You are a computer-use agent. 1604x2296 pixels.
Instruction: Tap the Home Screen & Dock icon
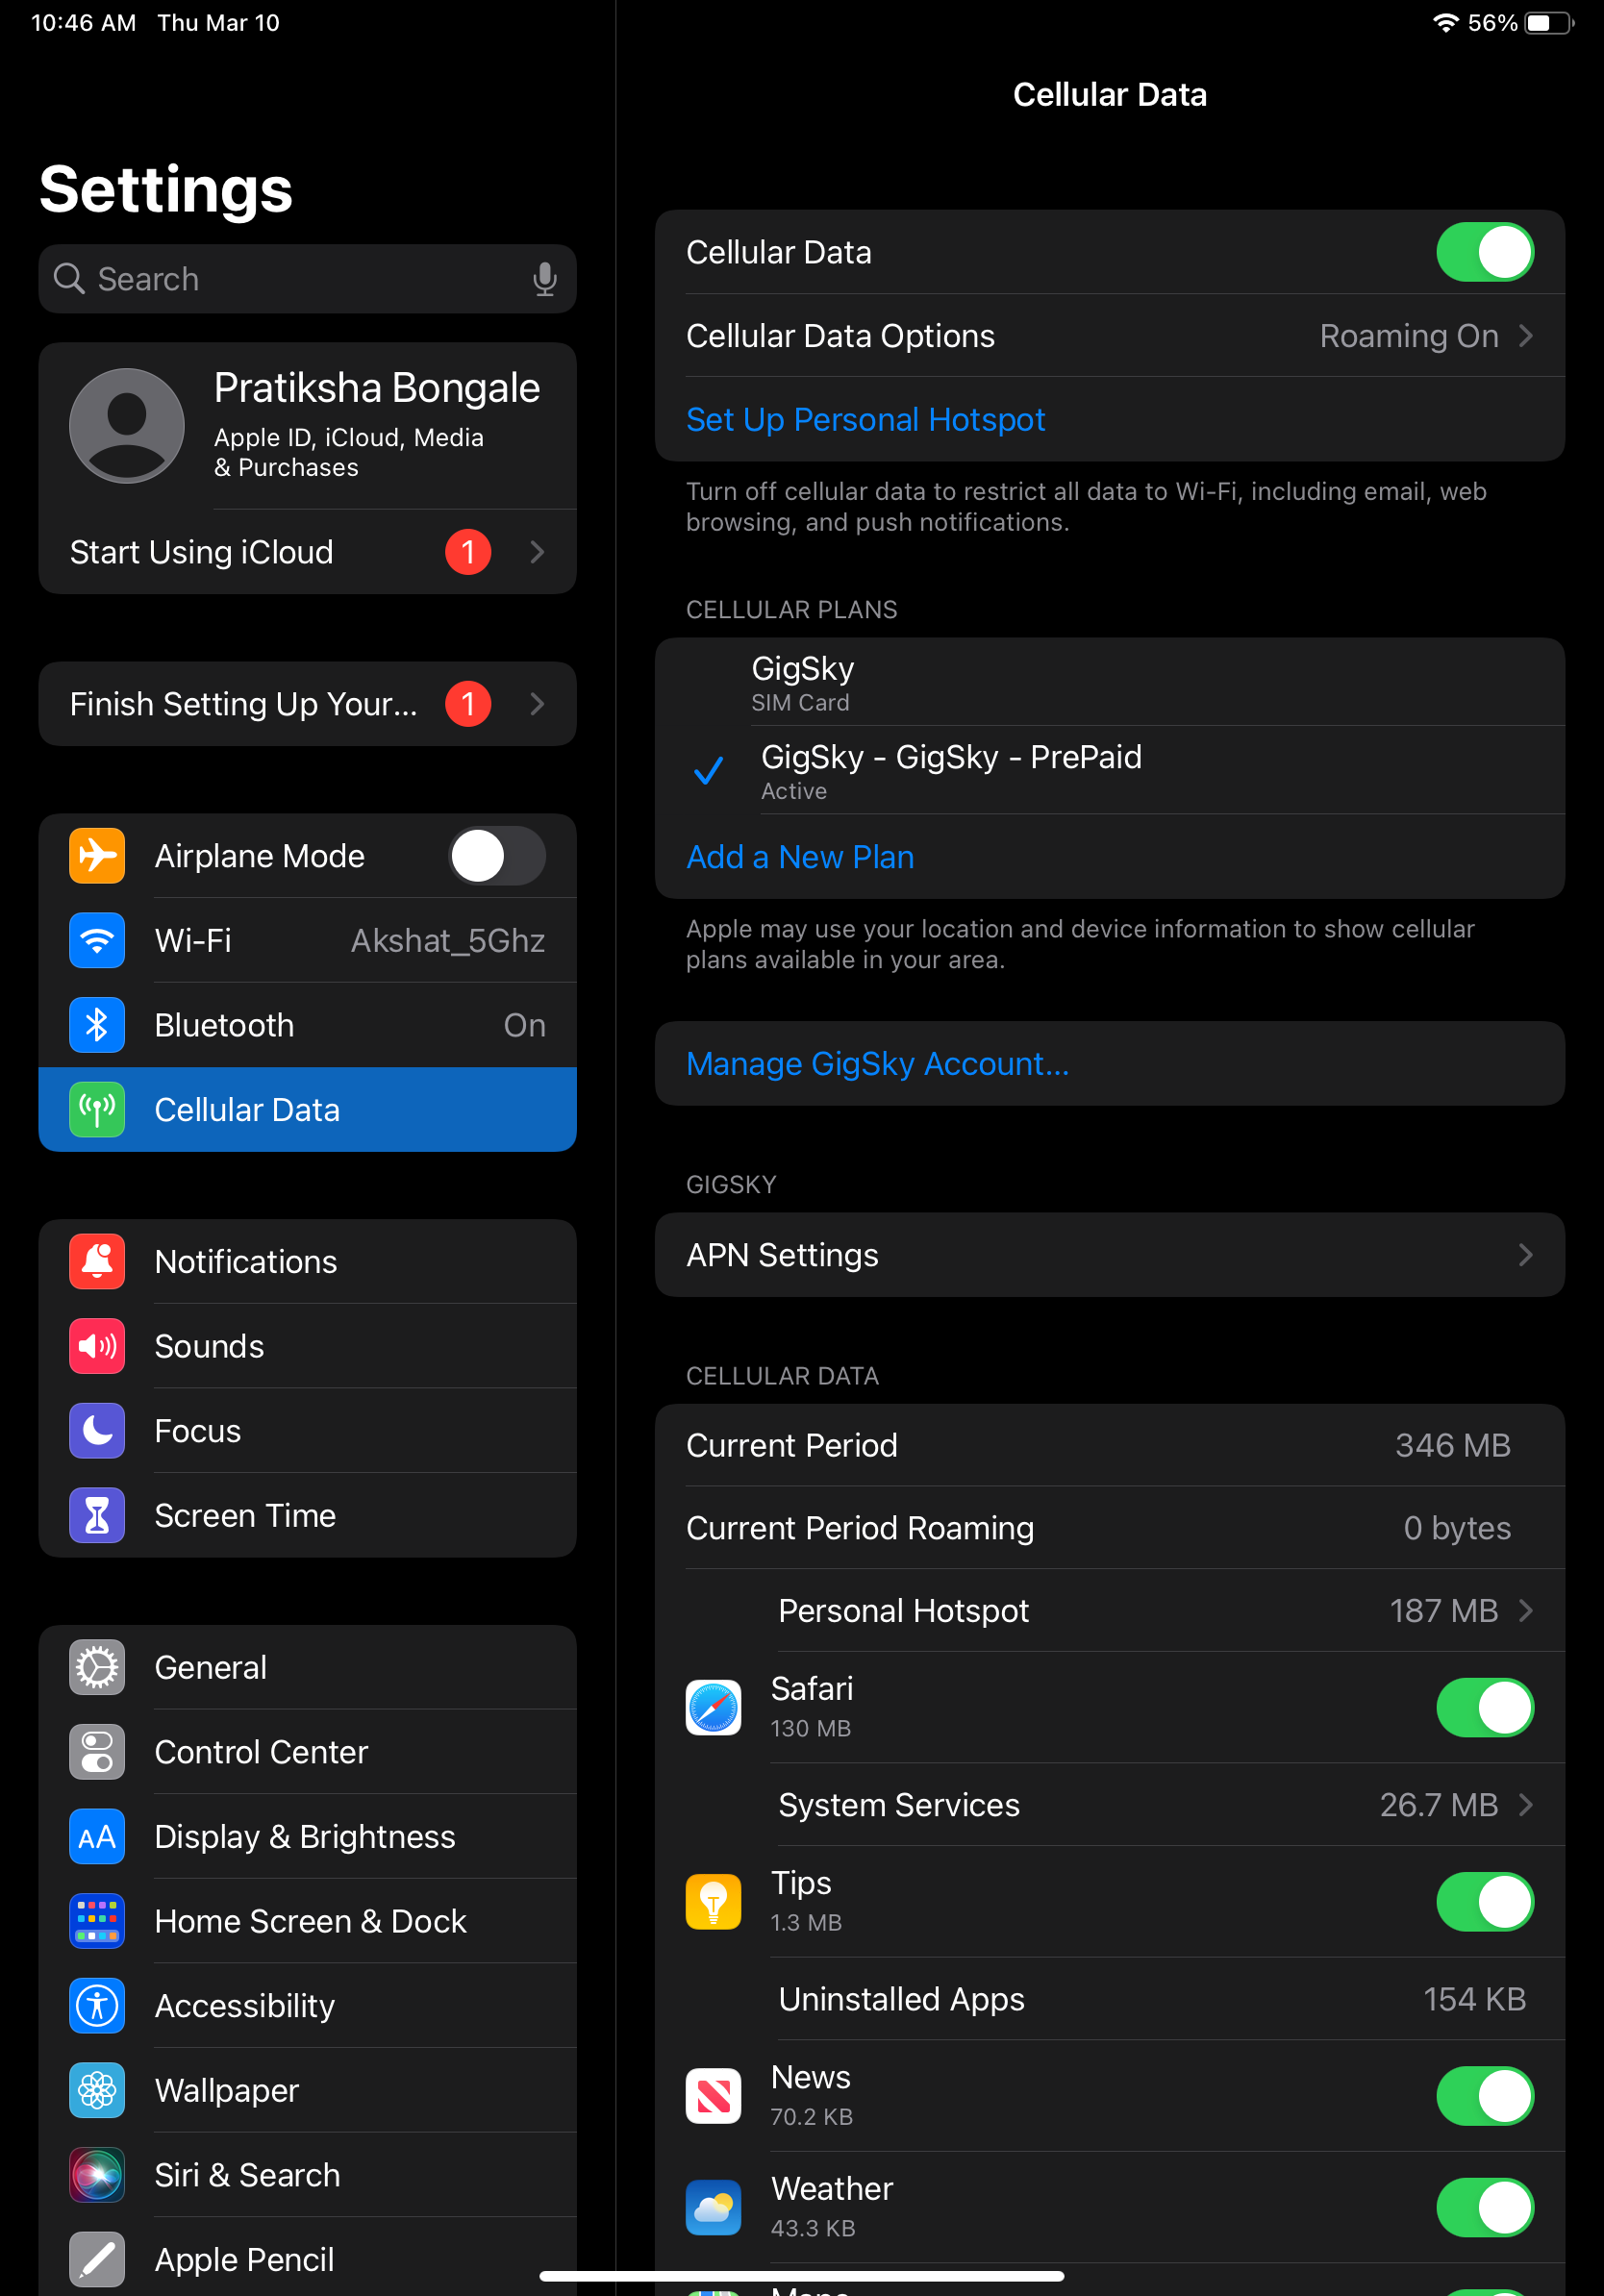97,1921
